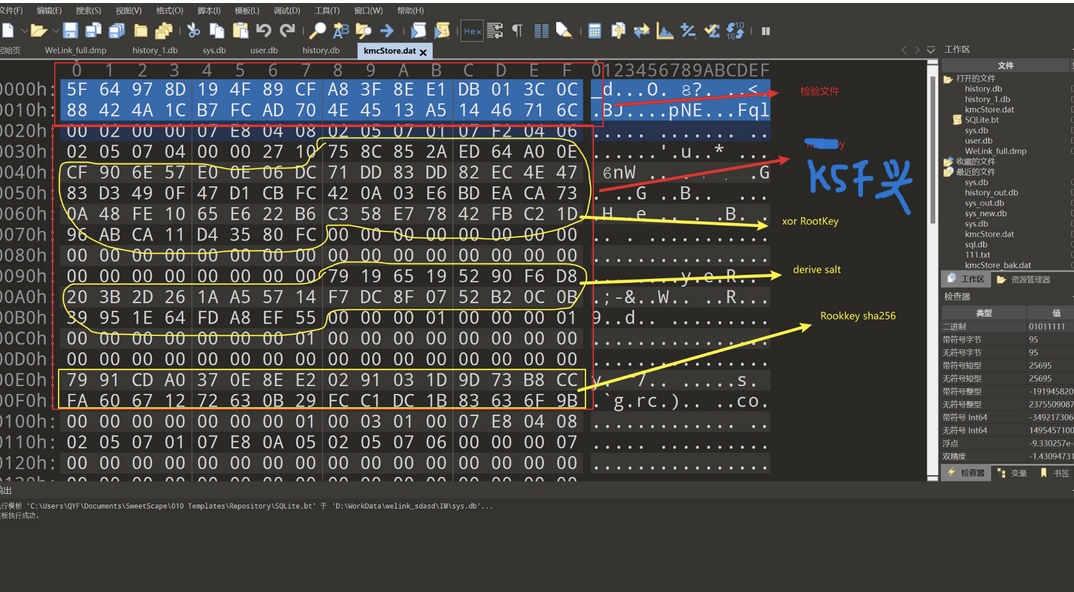Go to previous tab with left arrow
The image size is (1074, 592).
[903, 50]
